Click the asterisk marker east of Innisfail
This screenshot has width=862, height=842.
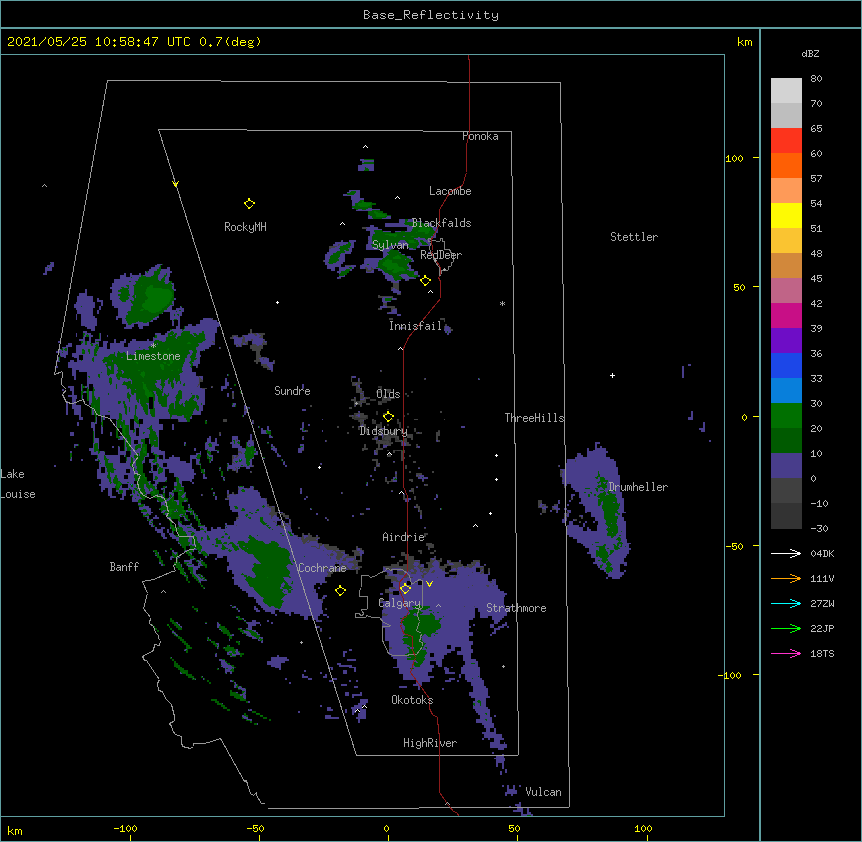coord(502,303)
